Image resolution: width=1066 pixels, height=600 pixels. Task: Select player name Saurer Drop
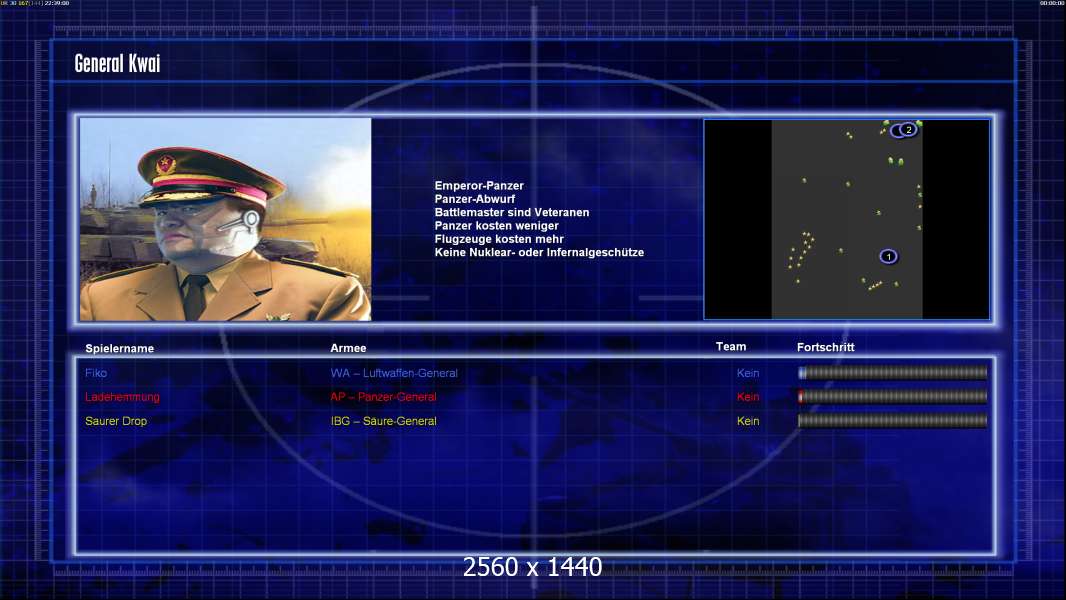point(116,421)
